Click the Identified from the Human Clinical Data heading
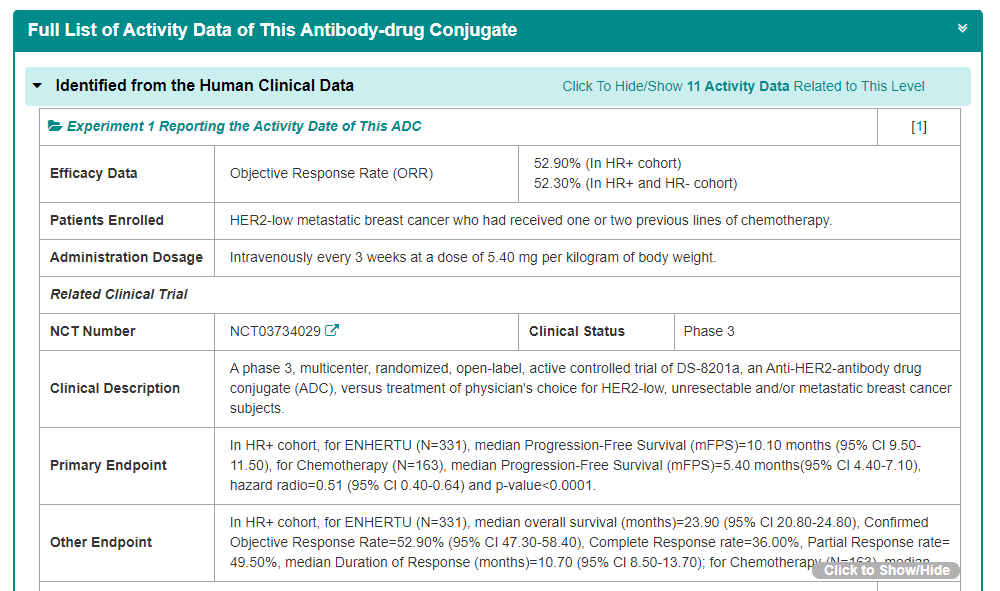The width and height of the screenshot is (1000, 591). [x=204, y=86]
